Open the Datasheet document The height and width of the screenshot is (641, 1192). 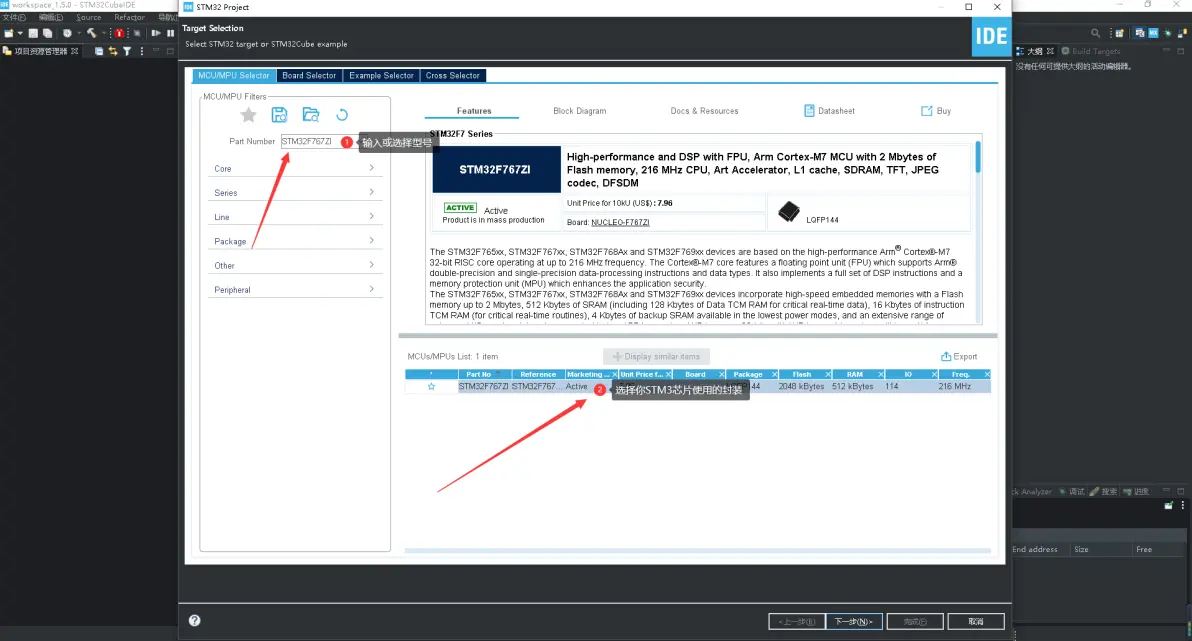829,111
